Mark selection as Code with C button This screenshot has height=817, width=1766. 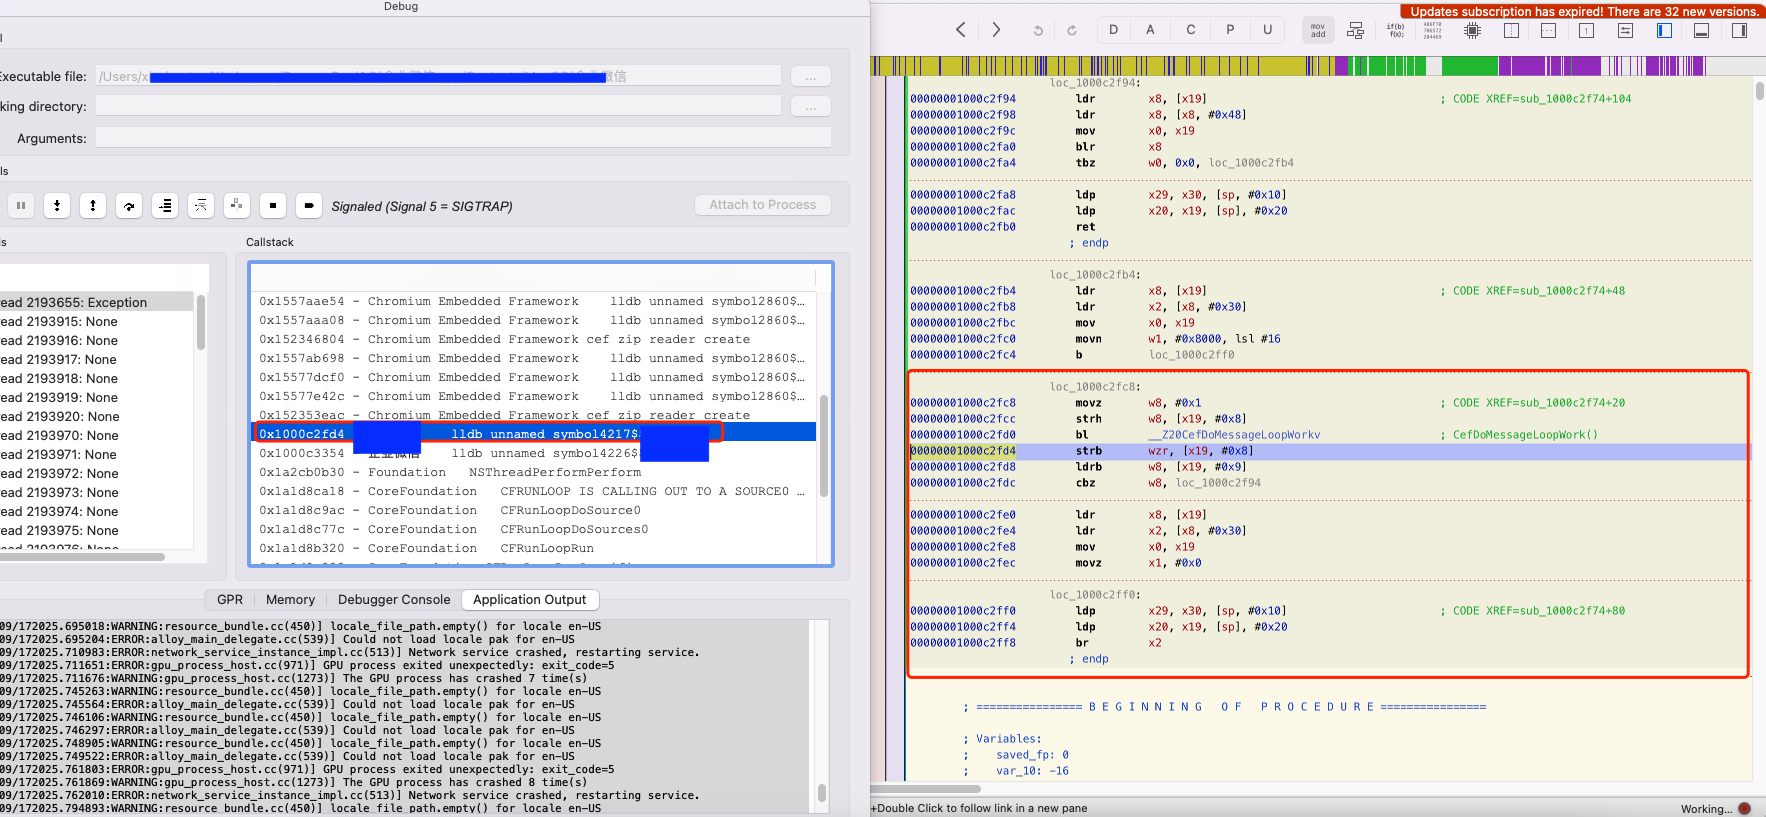1190,30
